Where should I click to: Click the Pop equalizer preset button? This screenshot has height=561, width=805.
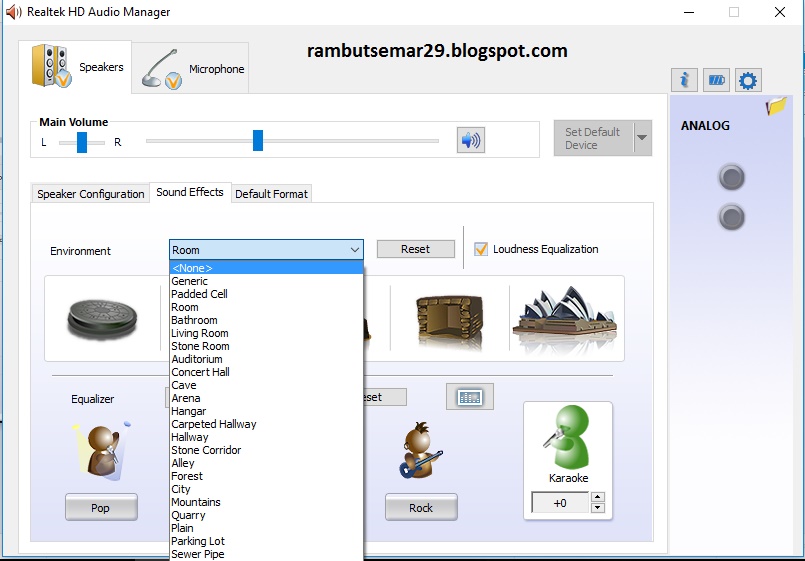(x=101, y=508)
